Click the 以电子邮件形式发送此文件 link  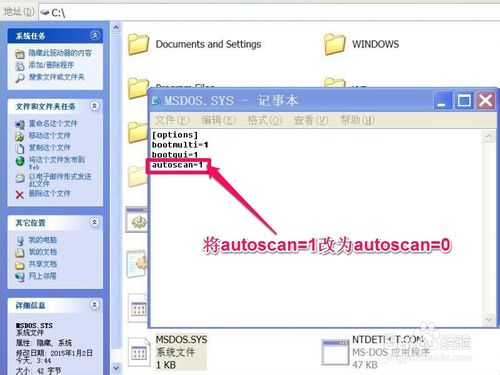[x=60, y=180]
